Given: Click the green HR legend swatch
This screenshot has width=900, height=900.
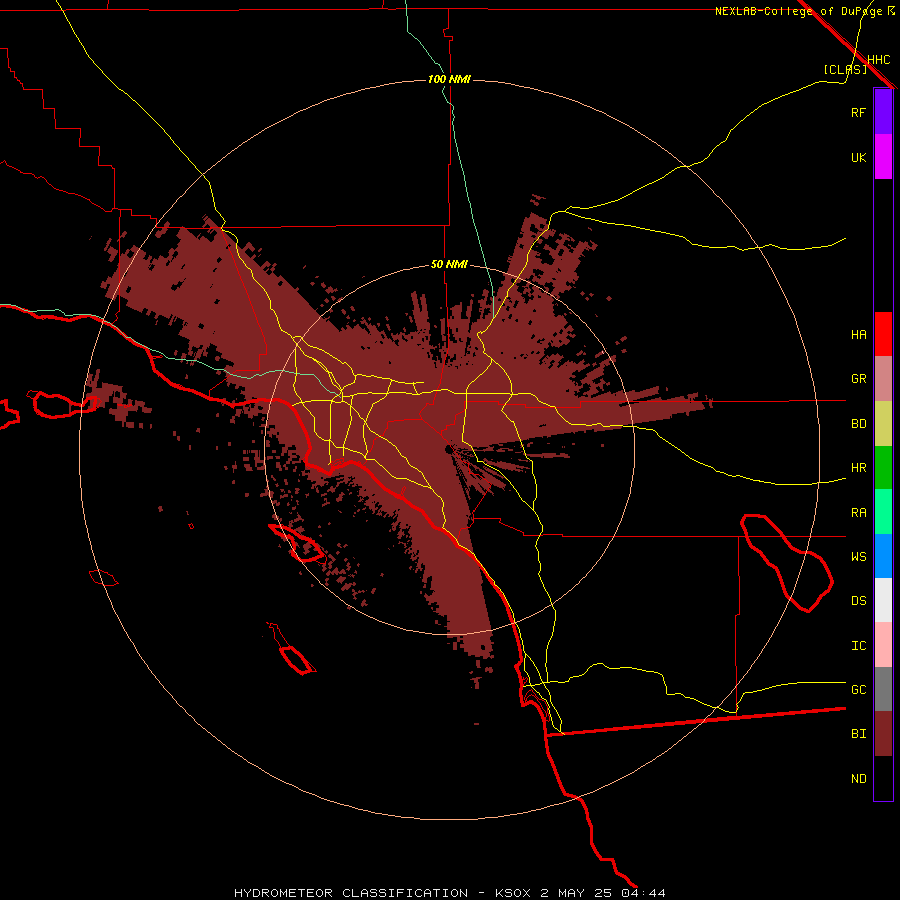Looking at the screenshot, I should [x=883, y=468].
